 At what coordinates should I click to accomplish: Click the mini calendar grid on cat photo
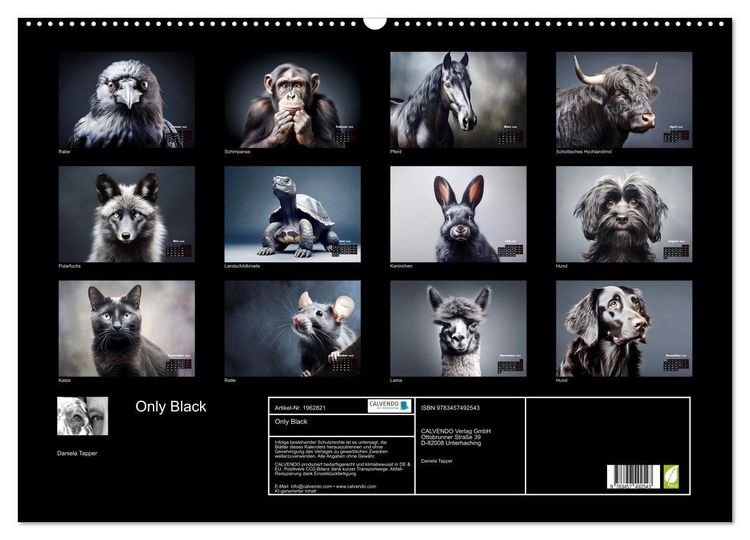click(178, 364)
